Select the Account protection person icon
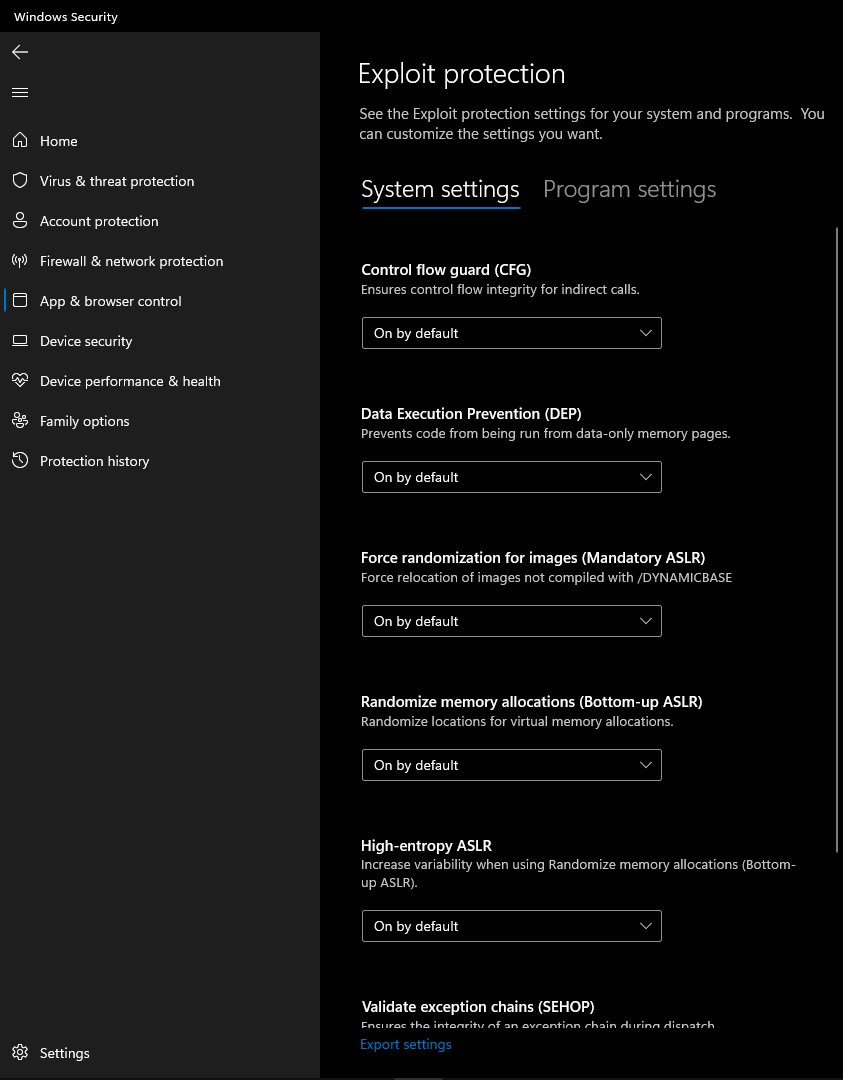The image size is (843, 1080). tap(20, 221)
